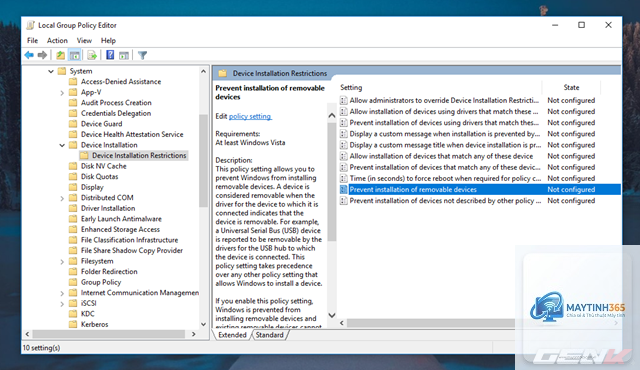Click policy icon beside 'Time (in seconds) to force reboot'
The height and width of the screenshot is (370, 640).
point(344,178)
